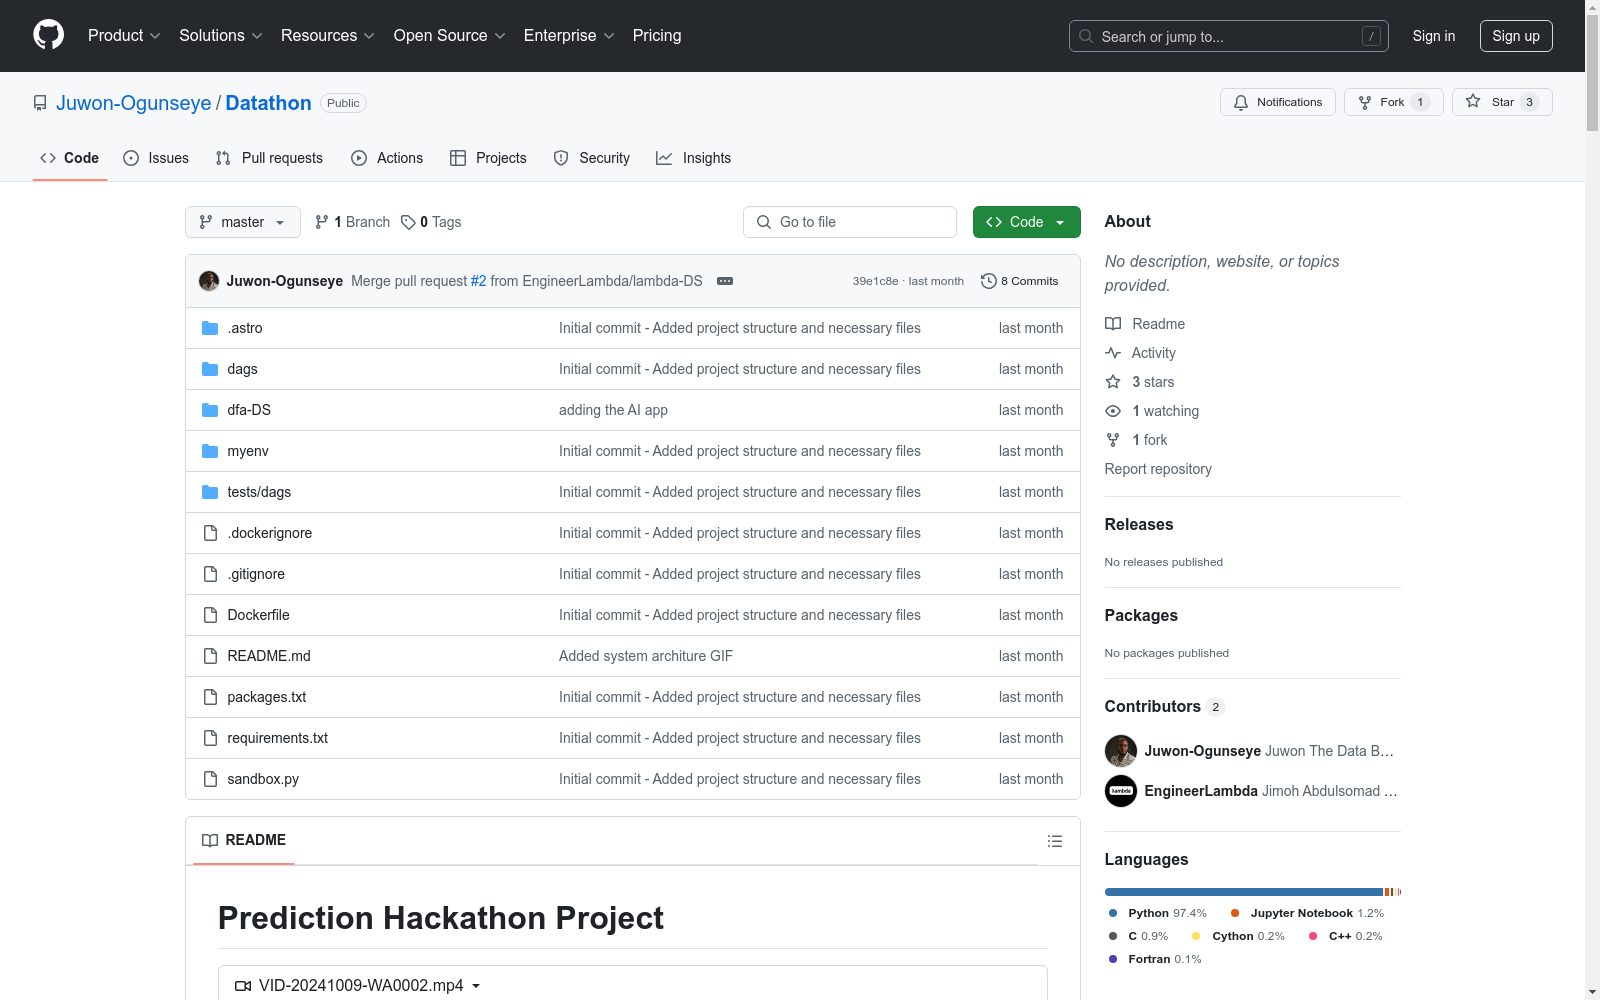1600x1000 pixels.
Task: Expand the Solutions menu
Action: click(220, 36)
